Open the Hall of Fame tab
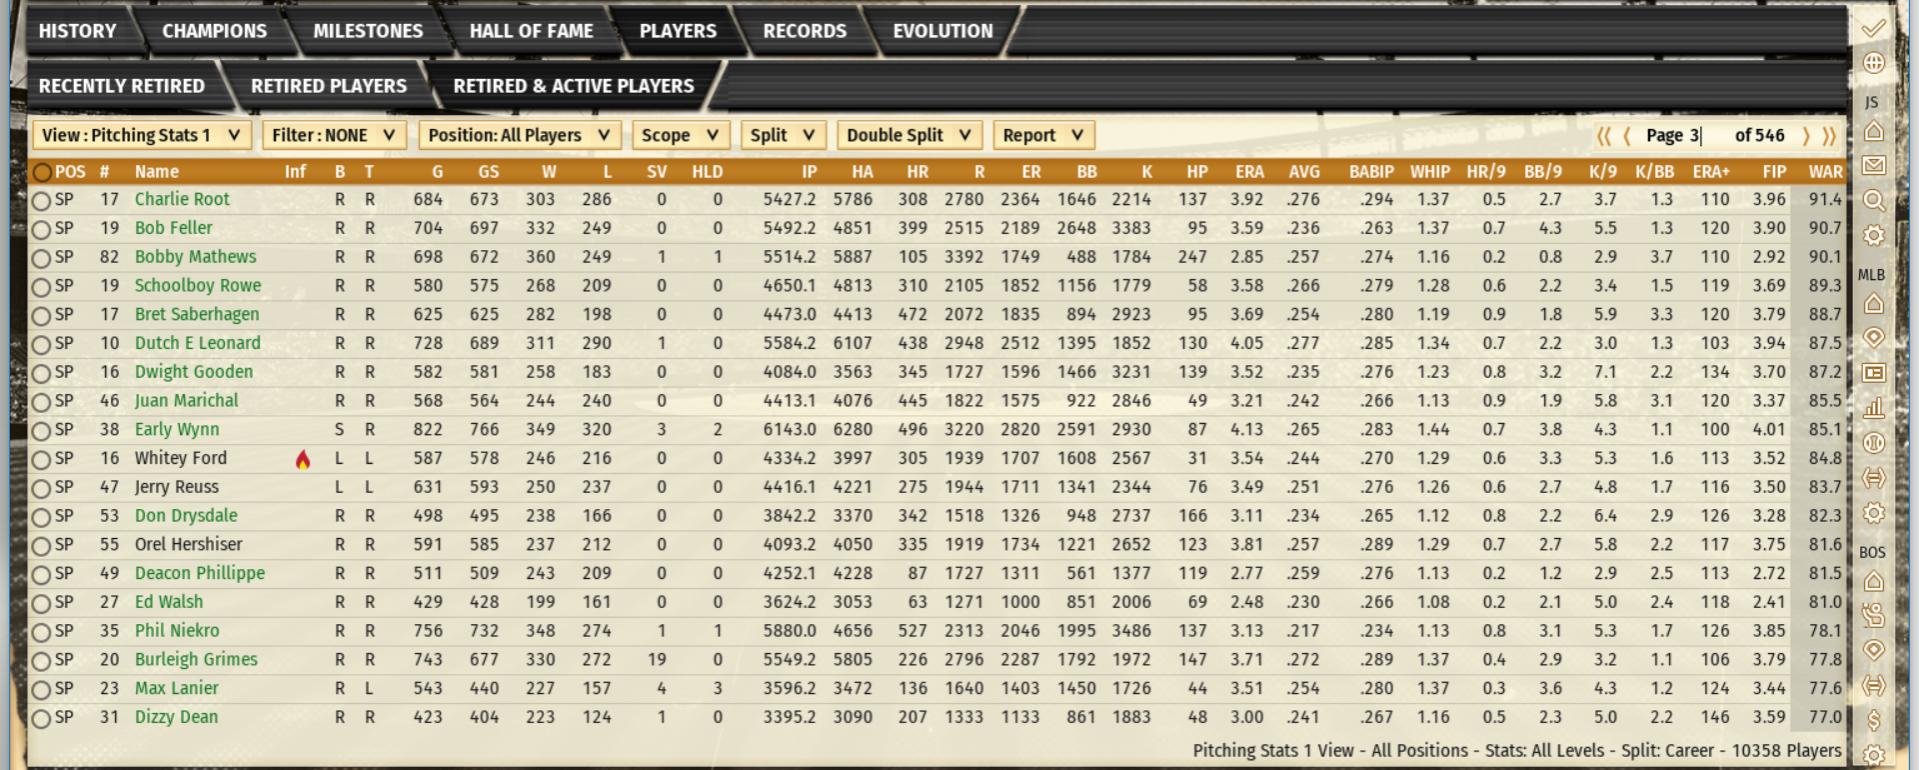 pos(531,31)
